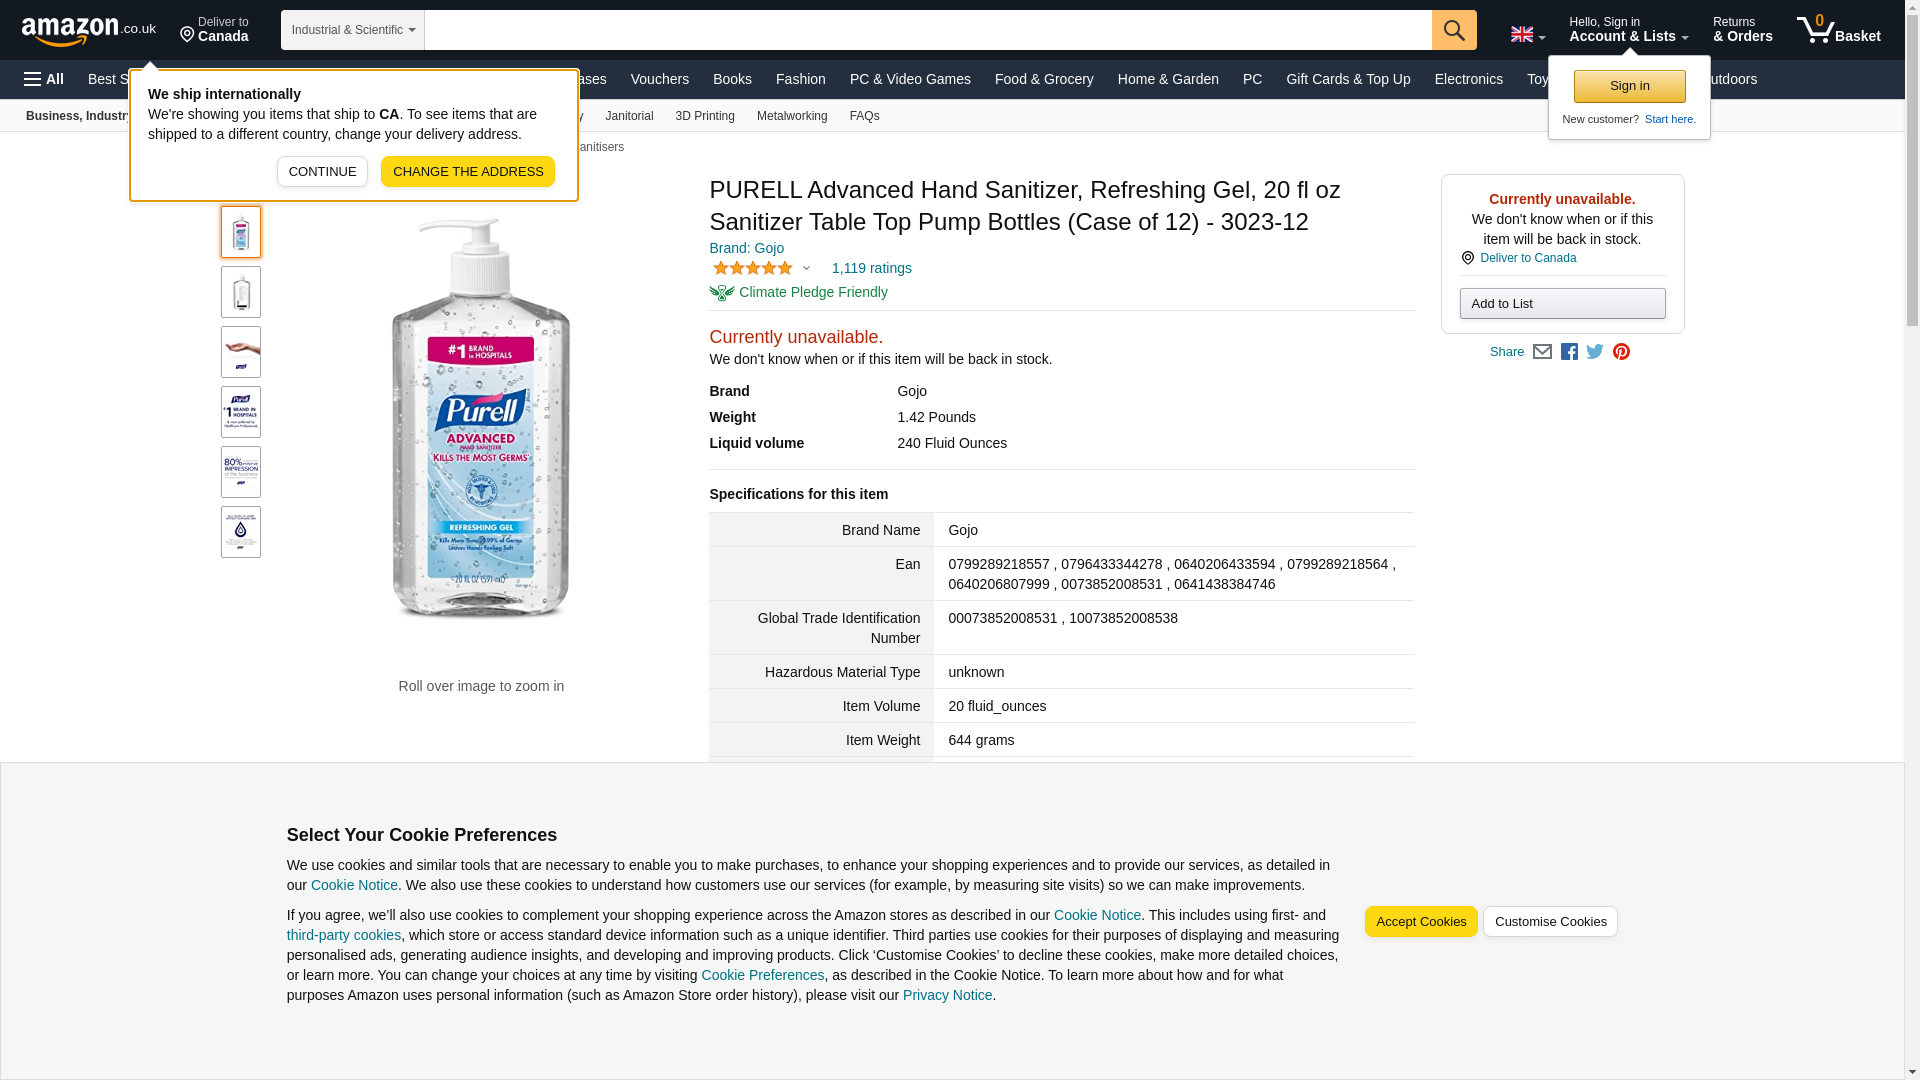Expand star rating breakdown chevron

(x=806, y=268)
